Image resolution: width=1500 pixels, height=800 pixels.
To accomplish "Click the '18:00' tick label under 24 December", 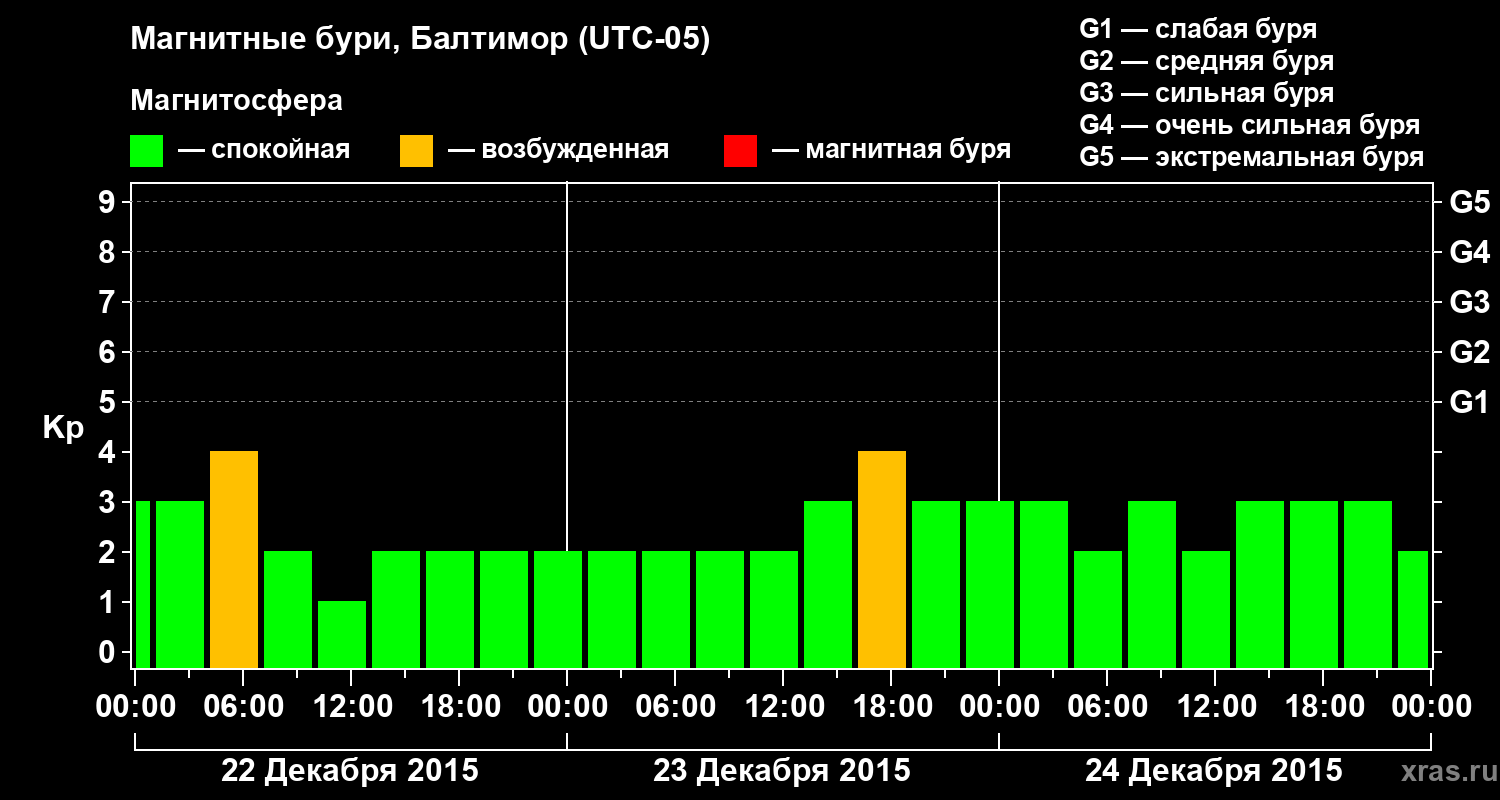I will click(x=1323, y=706).
